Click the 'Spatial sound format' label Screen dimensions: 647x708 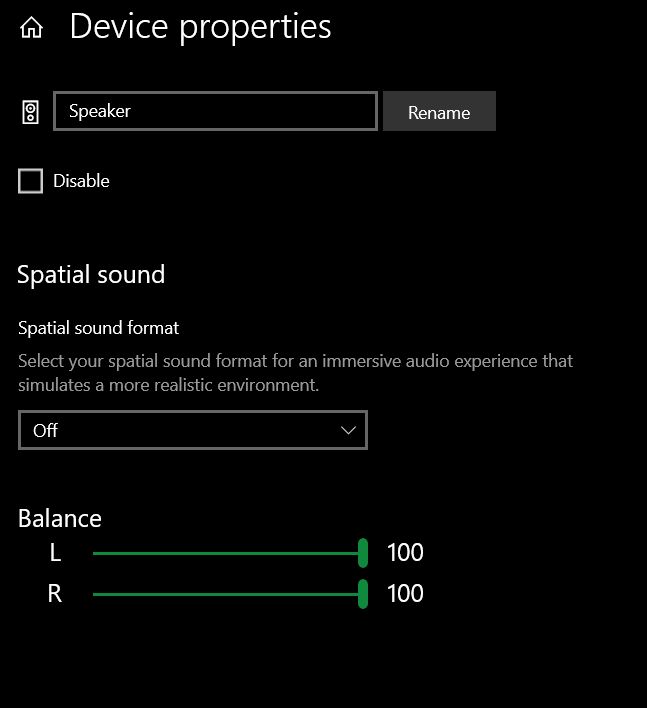98,328
